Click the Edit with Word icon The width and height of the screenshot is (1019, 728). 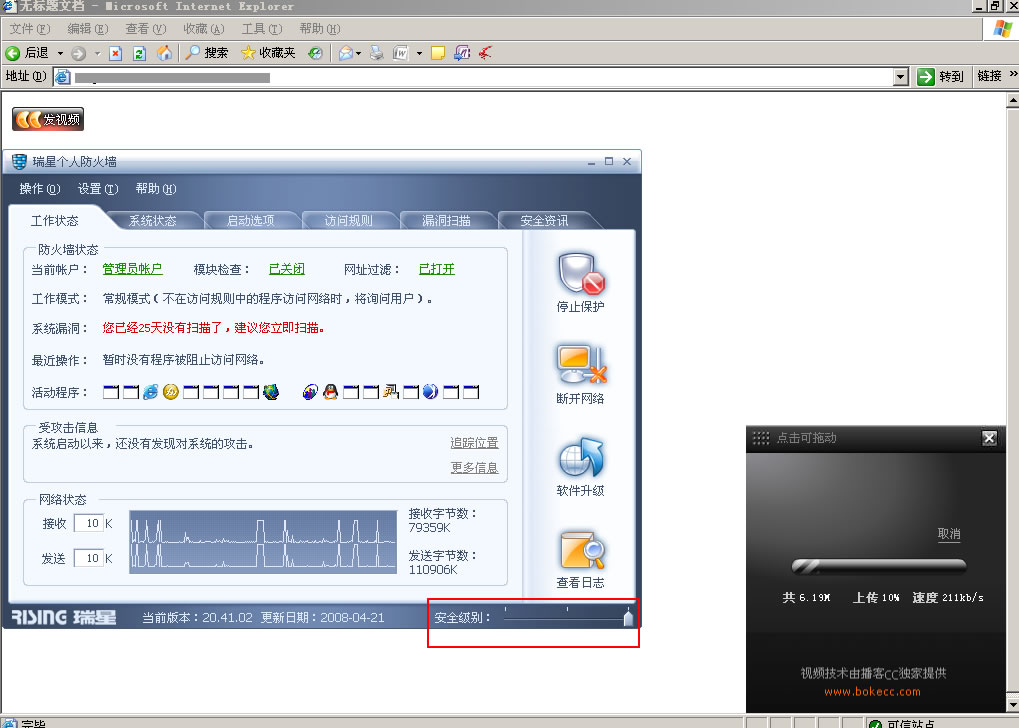400,53
